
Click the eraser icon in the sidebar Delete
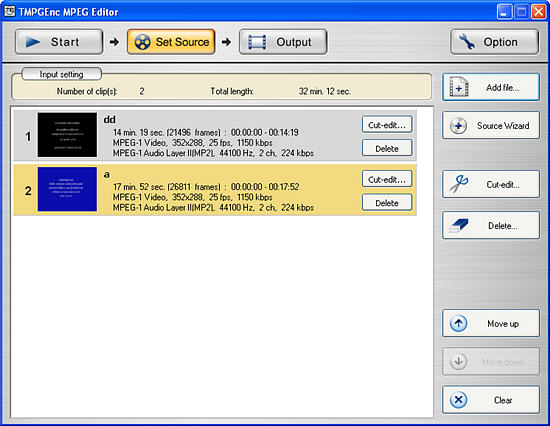point(459,225)
